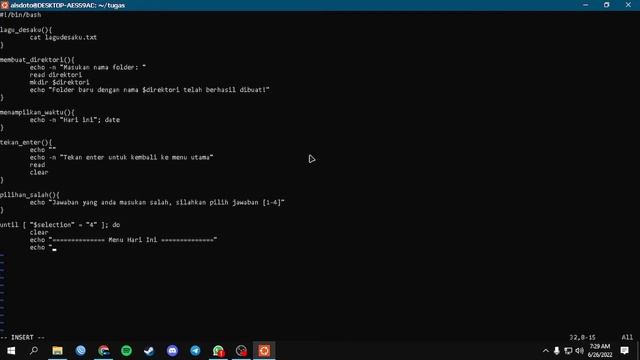
Task: Open taskbar search magnifier
Action: (x=34, y=351)
